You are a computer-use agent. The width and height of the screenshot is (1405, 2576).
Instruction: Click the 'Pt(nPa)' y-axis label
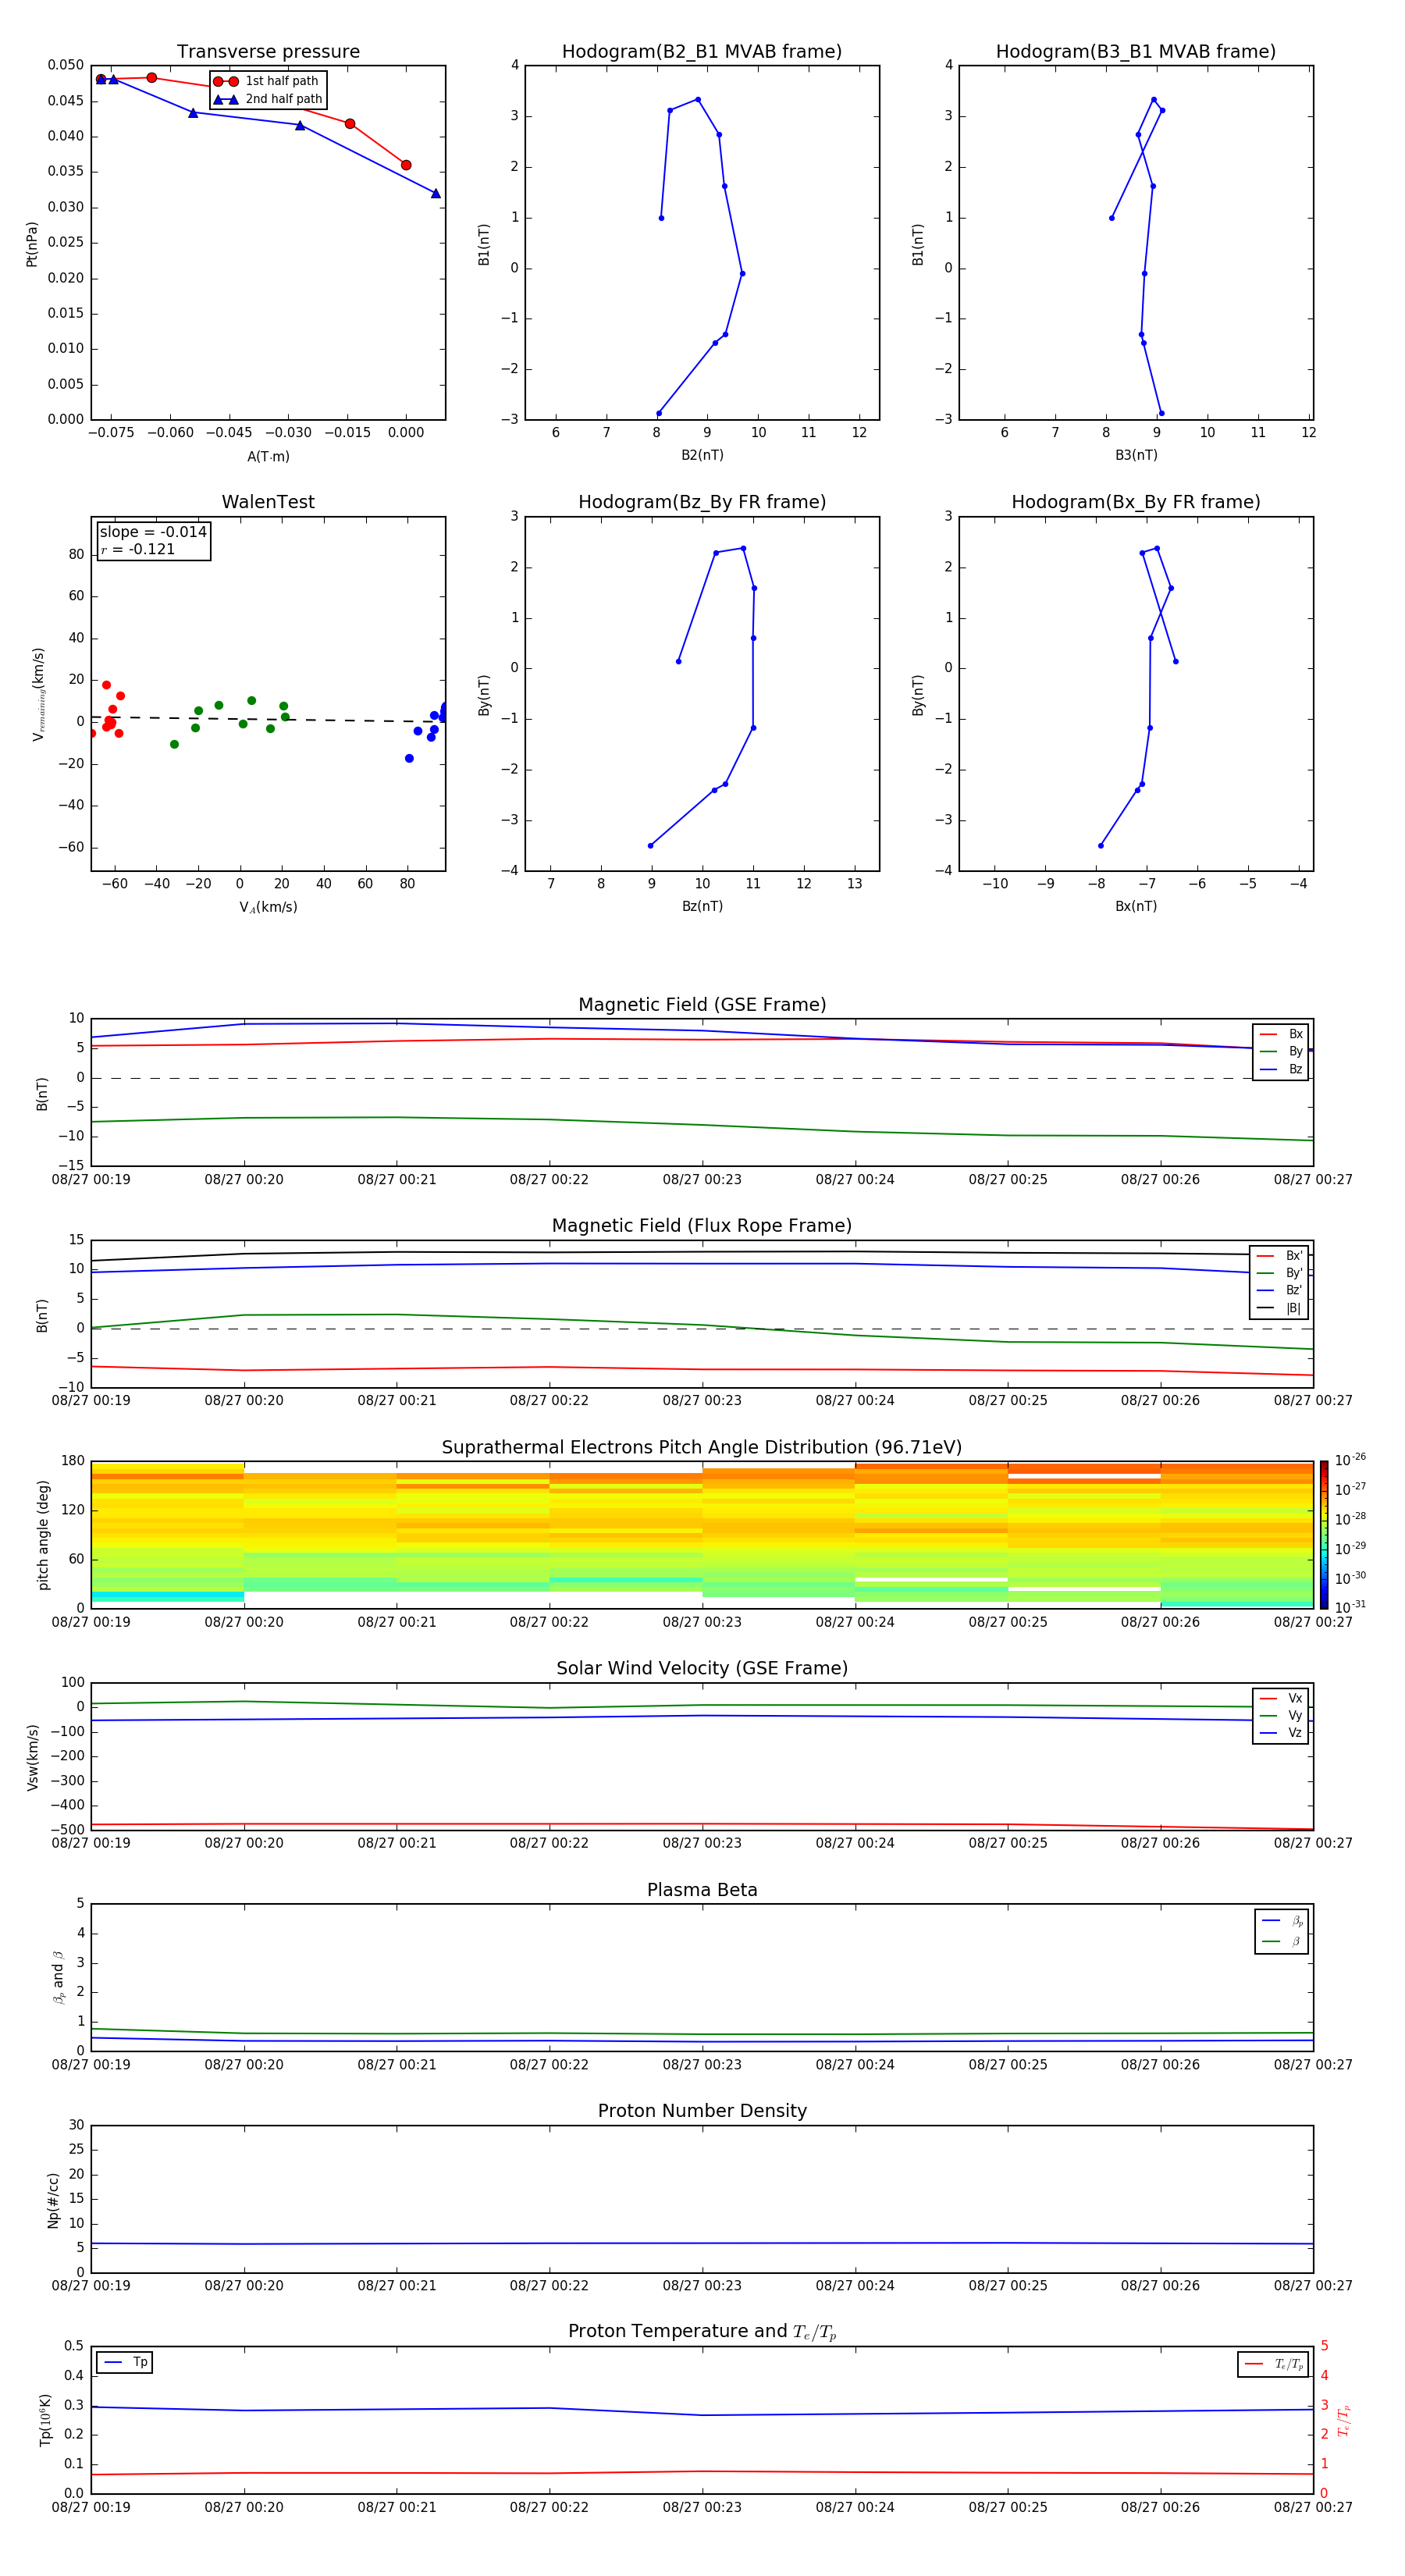point(32,244)
